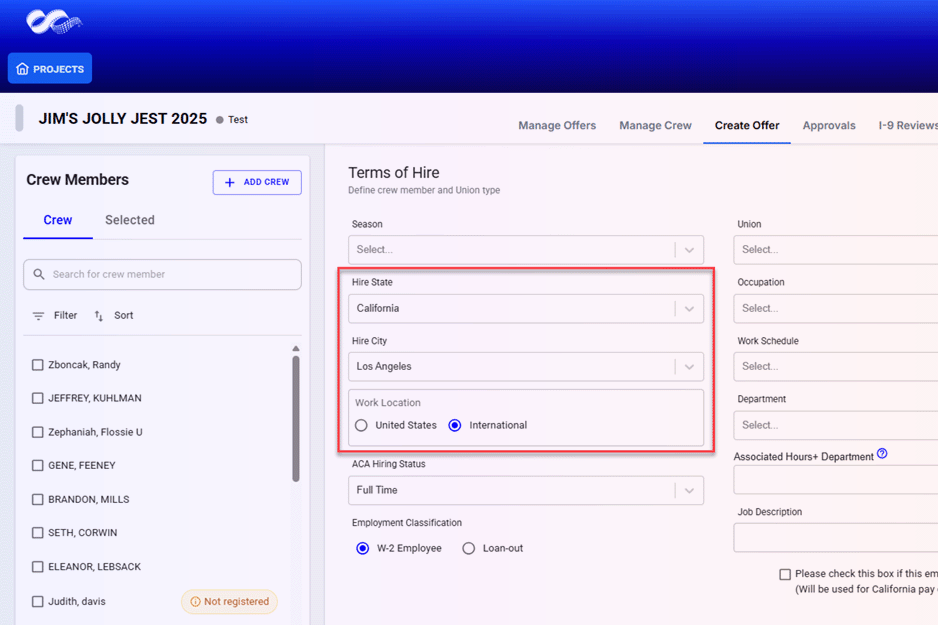Open Projects via the home button
This screenshot has width=938, height=625.
tap(50, 69)
